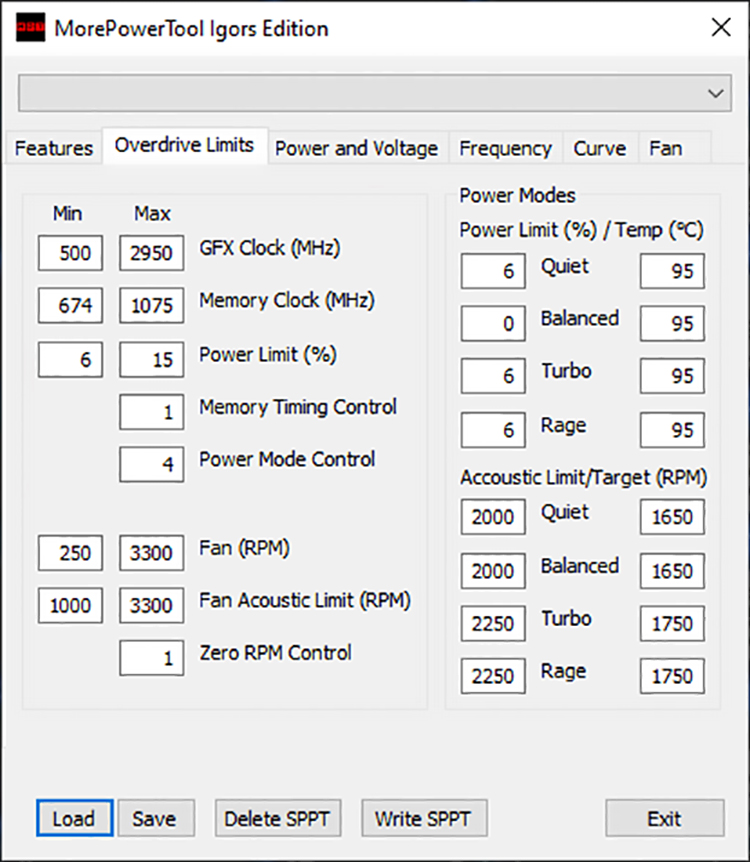This screenshot has width=750, height=862.
Task: Click the Memory Timing Control label
Action: pyautogui.click(x=297, y=407)
